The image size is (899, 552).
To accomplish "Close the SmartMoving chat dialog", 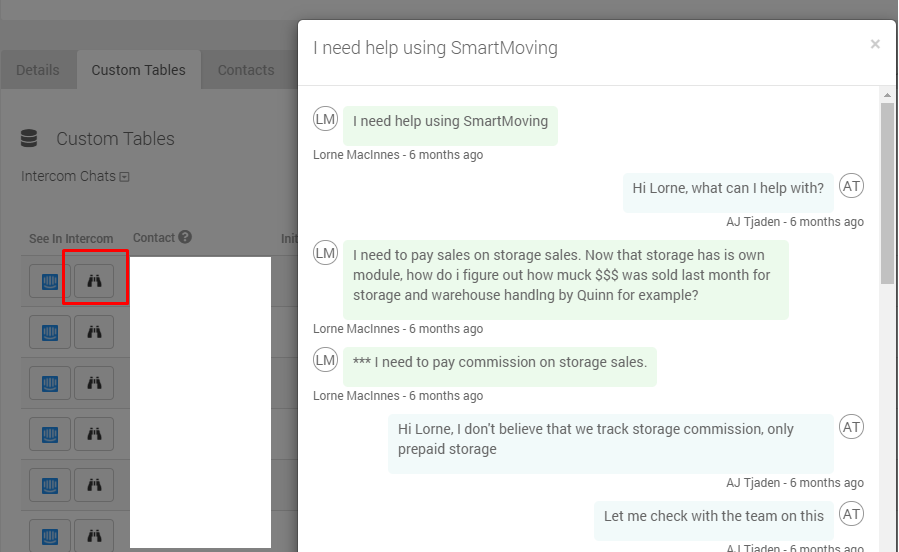I will tap(875, 44).
